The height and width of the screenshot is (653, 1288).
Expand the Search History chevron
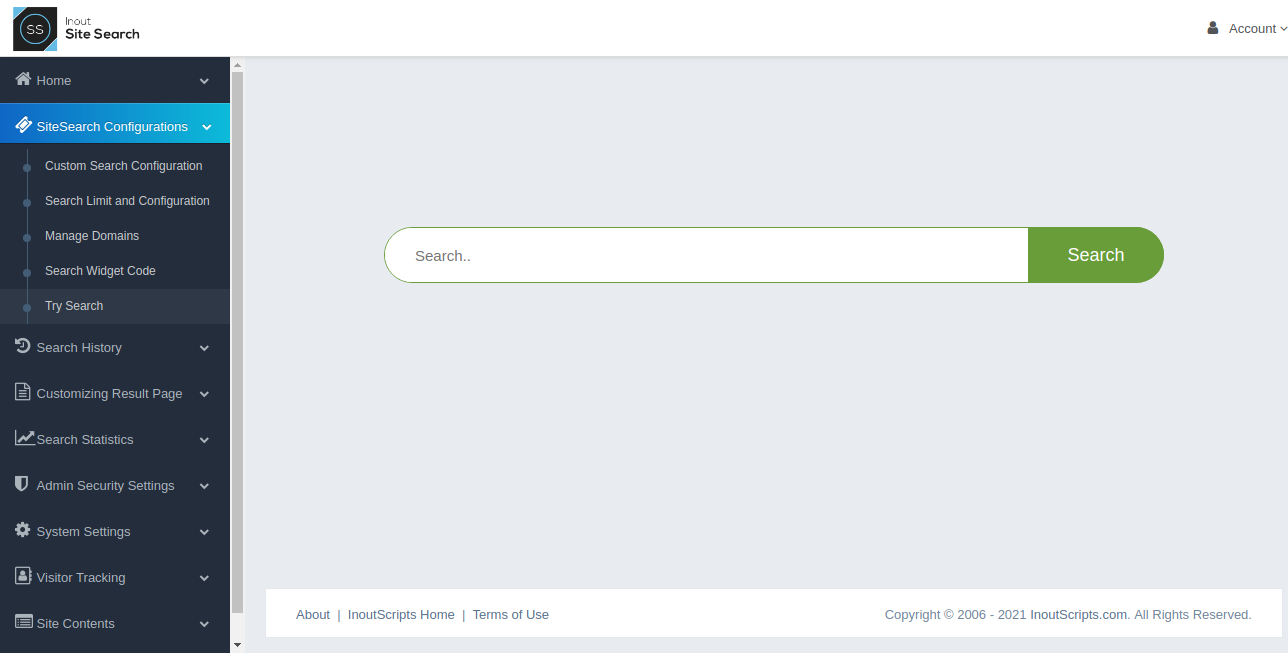pyautogui.click(x=204, y=348)
